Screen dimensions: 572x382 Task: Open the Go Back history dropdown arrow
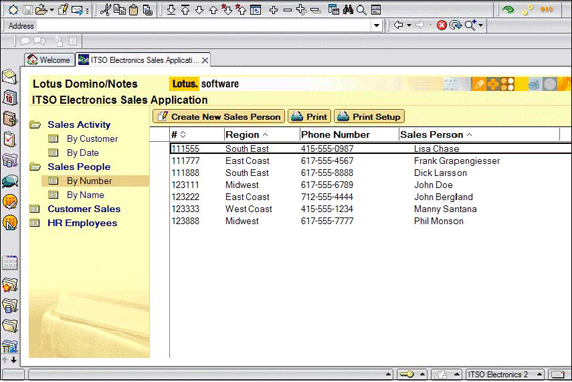coord(409,25)
